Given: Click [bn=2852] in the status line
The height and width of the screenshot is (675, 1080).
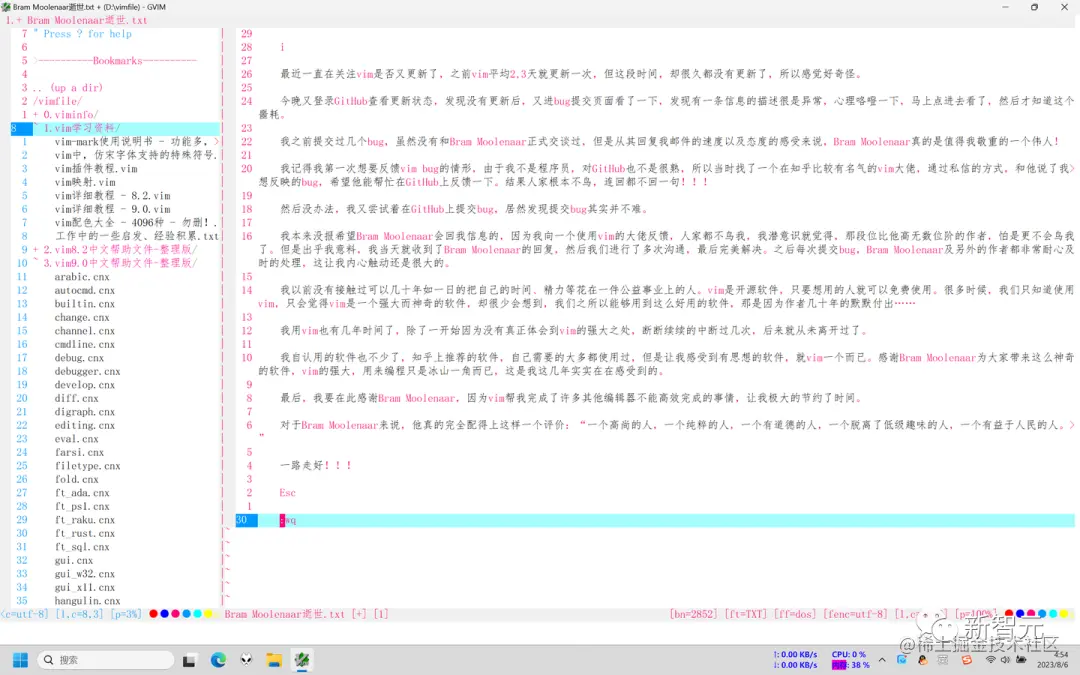Looking at the screenshot, I should coord(694,614).
